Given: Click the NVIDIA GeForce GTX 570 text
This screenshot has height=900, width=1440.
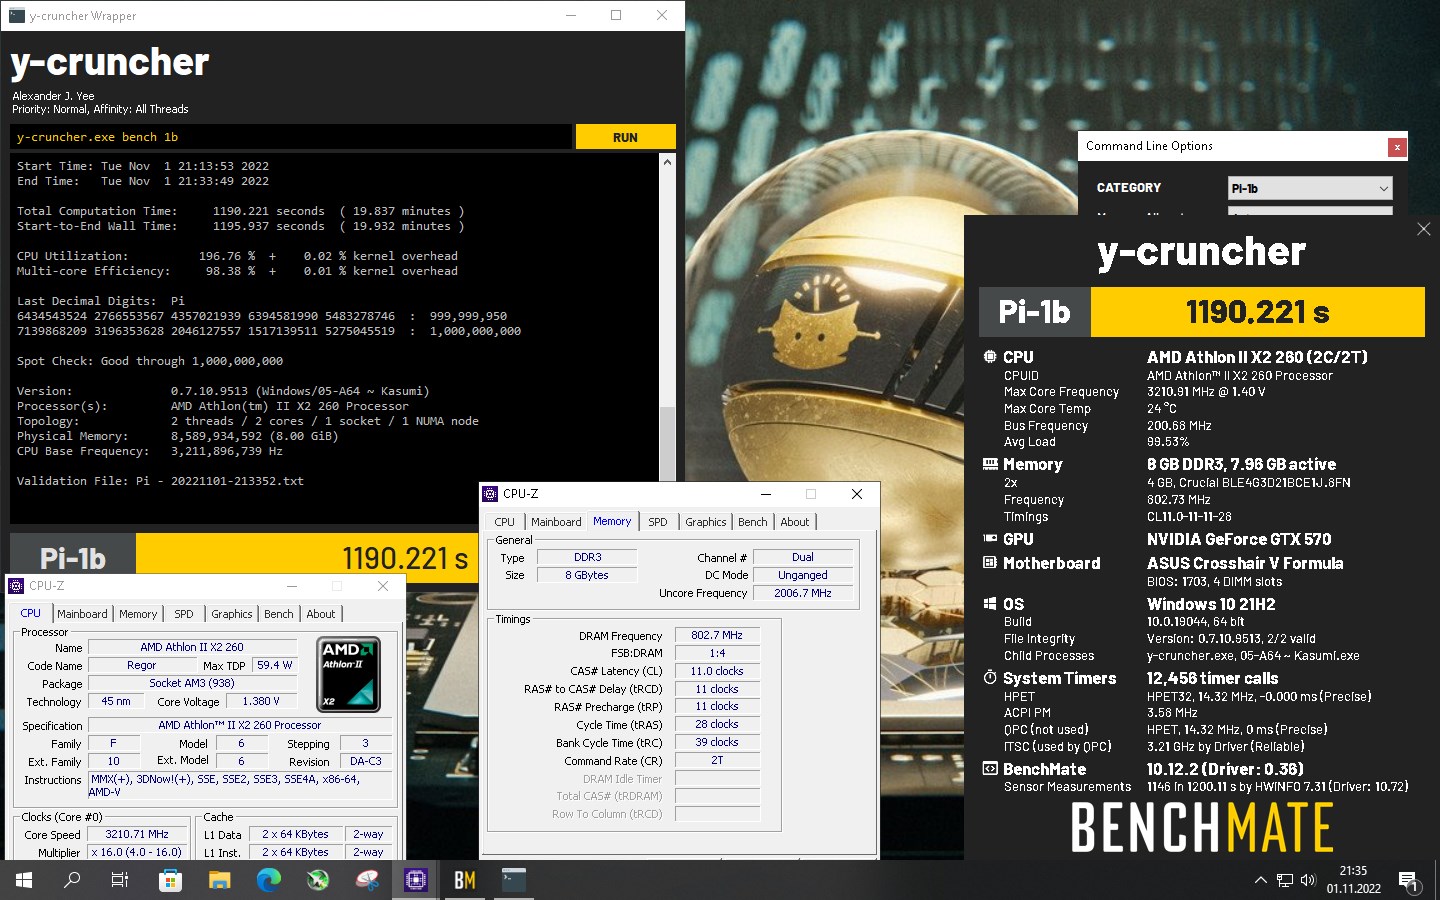Looking at the screenshot, I should pyautogui.click(x=1239, y=539).
